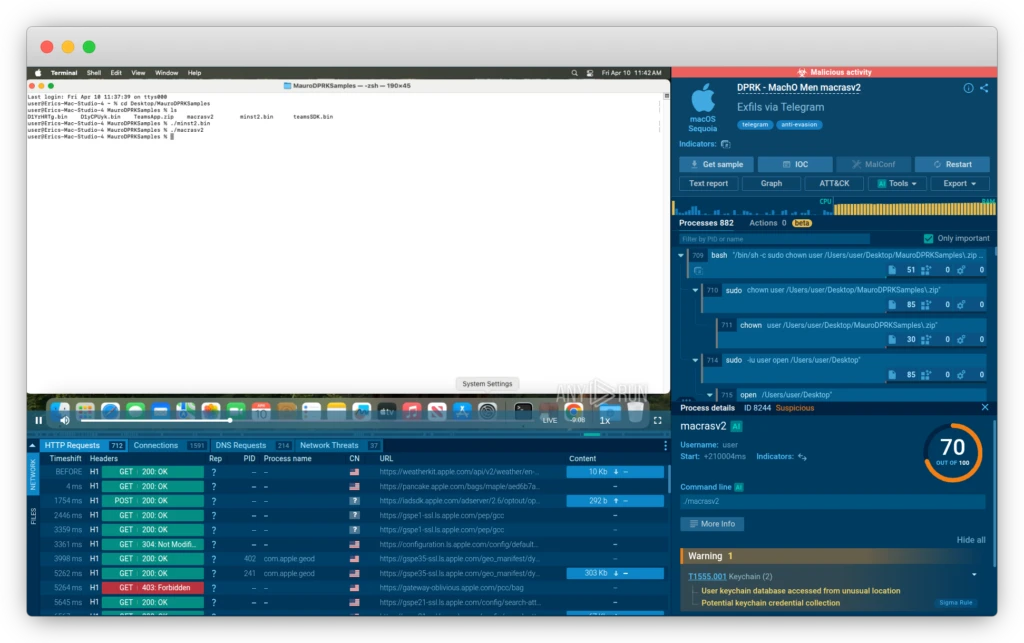Click the Sigma Rule badge
Image resolution: width=1024 pixels, height=643 pixels.
click(955, 603)
